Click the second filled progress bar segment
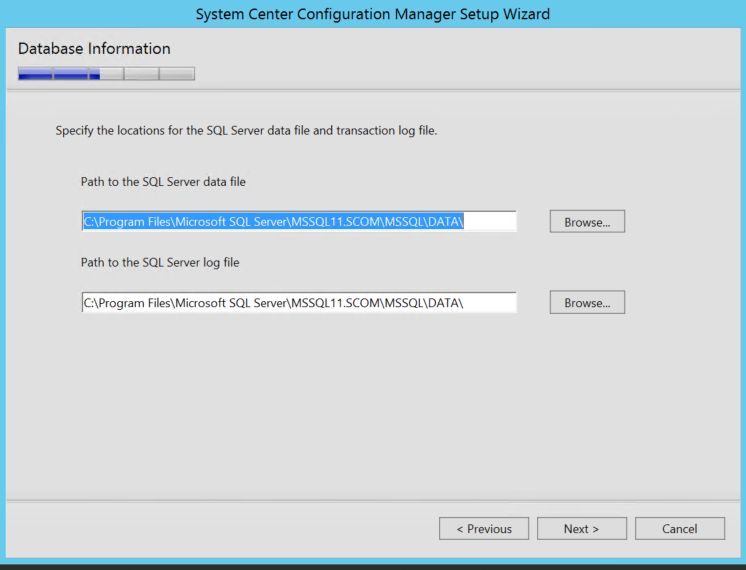746x570 pixels. point(71,74)
